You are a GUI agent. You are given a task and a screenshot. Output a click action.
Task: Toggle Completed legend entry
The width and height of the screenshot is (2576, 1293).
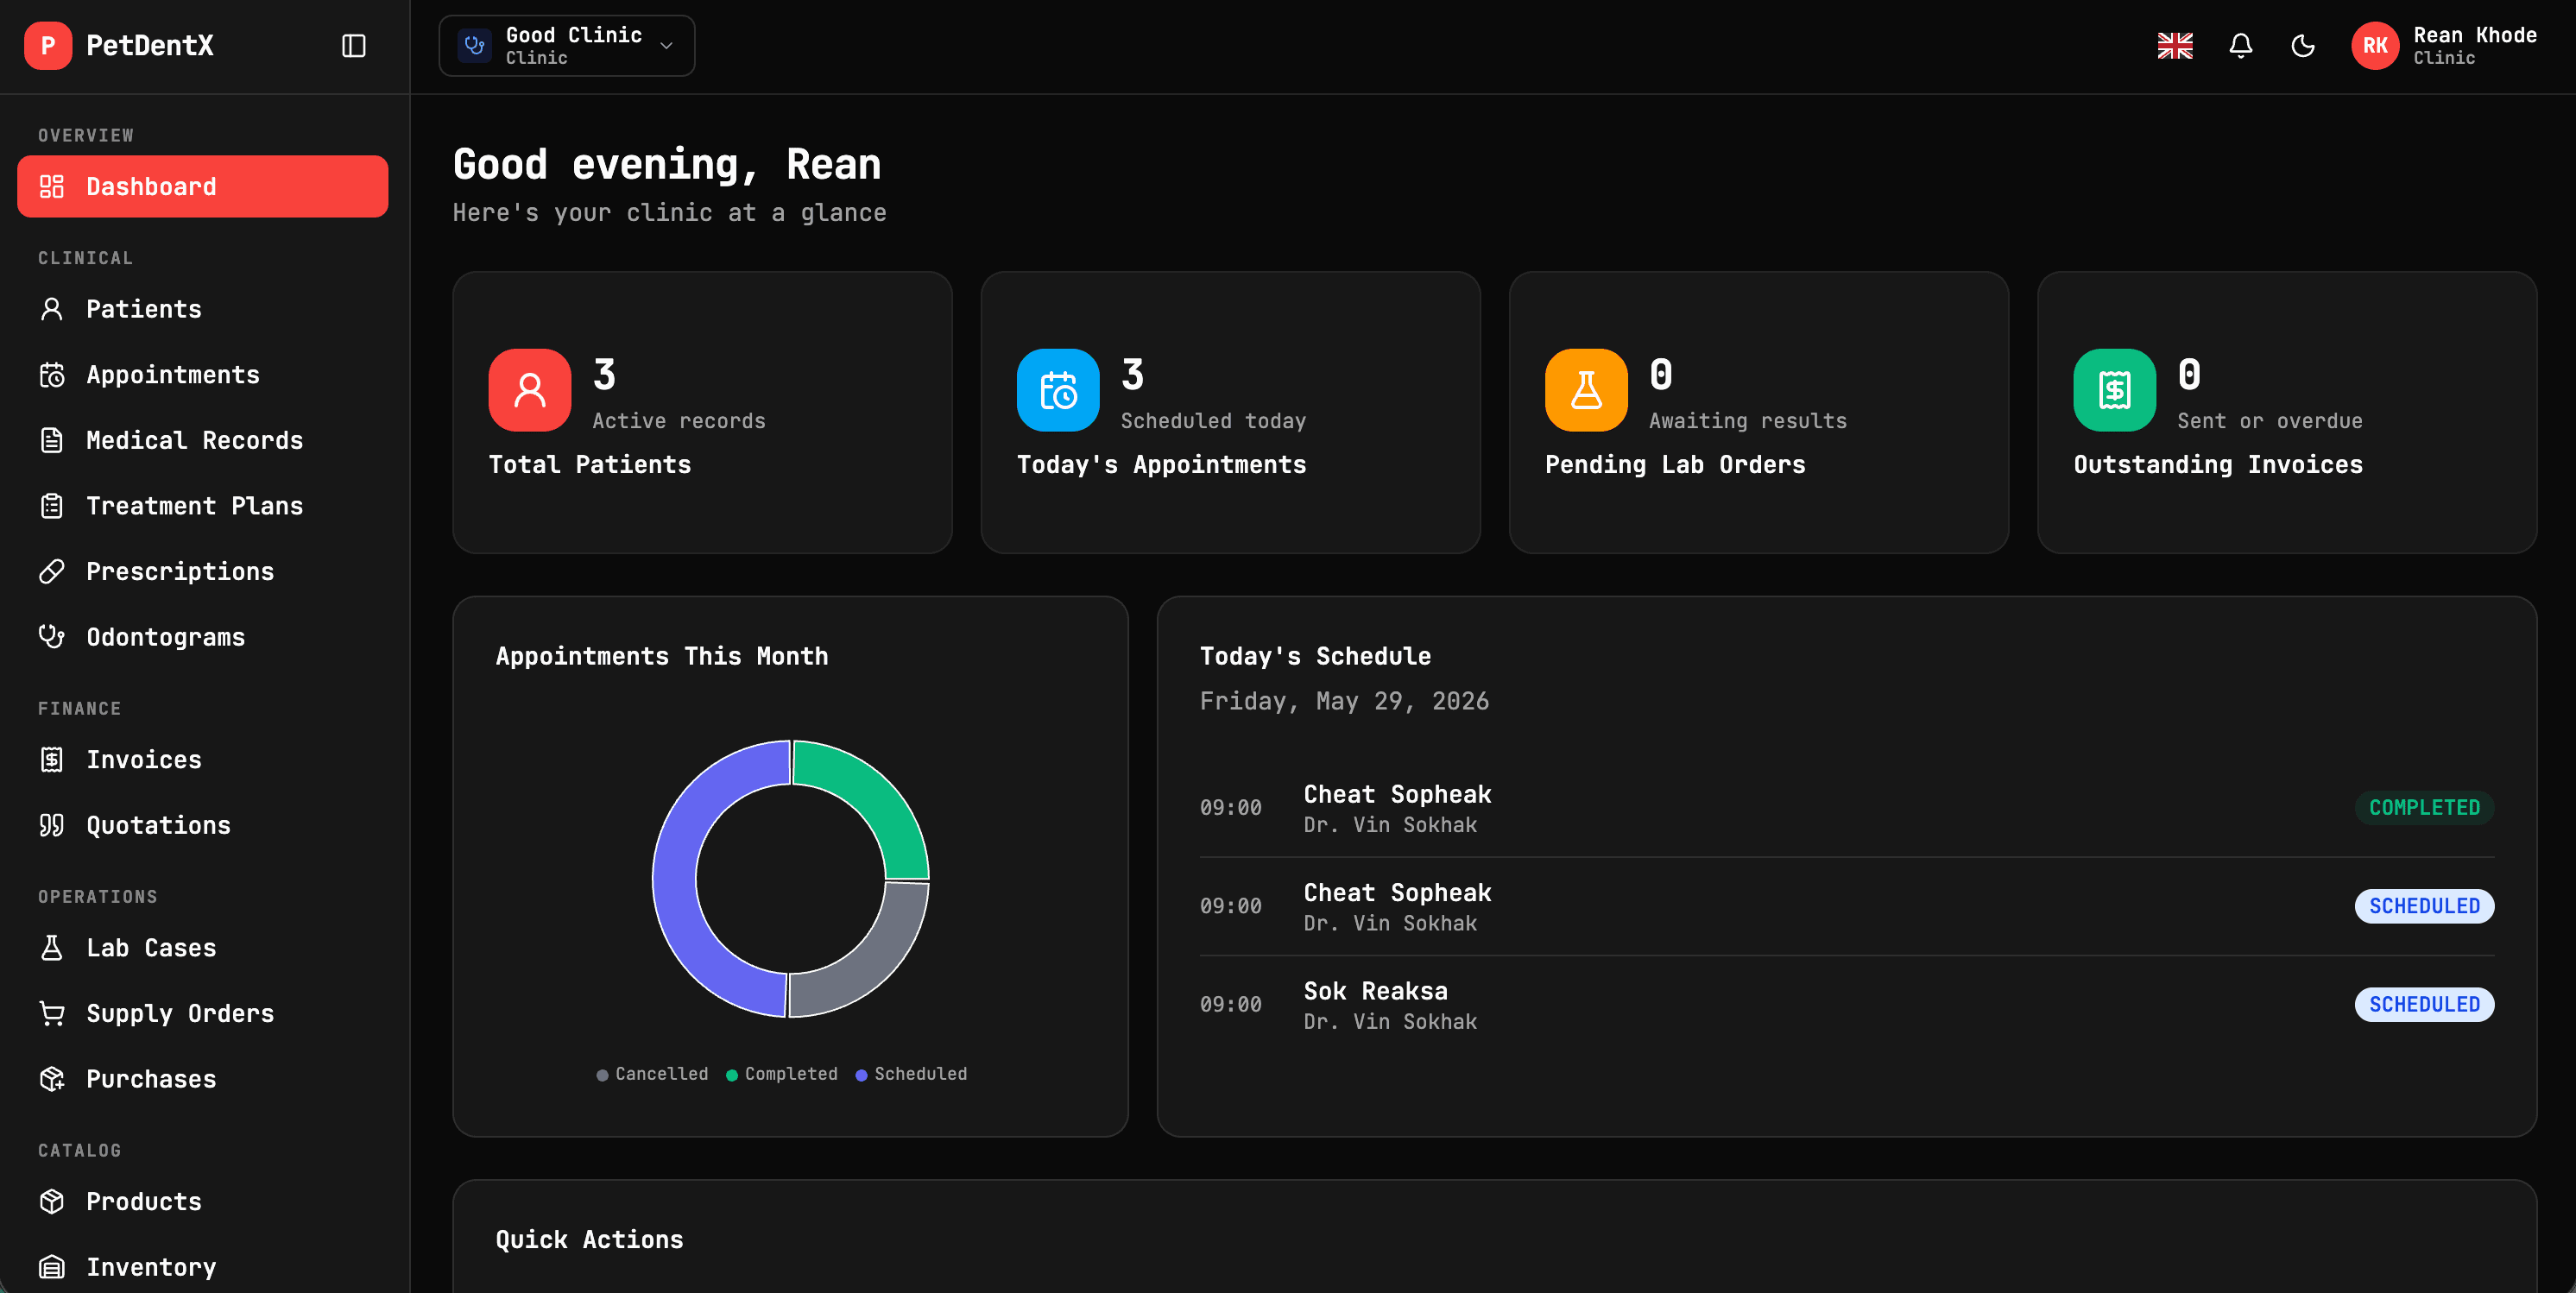coord(782,1073)
